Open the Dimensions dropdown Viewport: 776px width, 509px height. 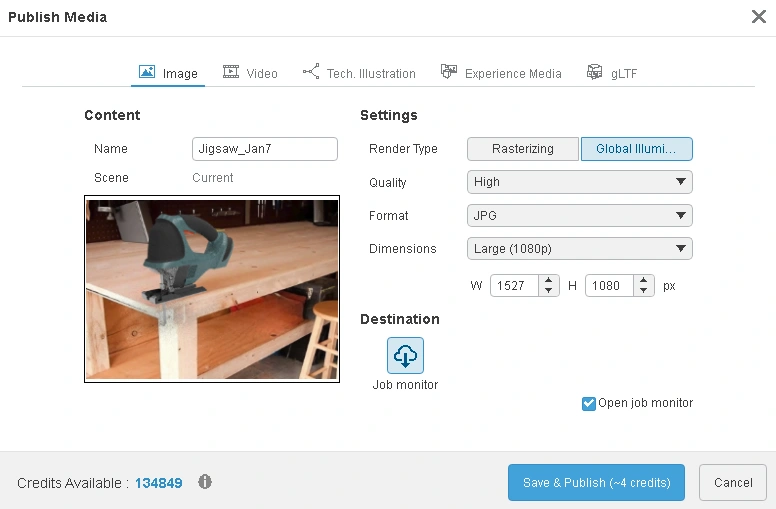(x=580, y=248)
